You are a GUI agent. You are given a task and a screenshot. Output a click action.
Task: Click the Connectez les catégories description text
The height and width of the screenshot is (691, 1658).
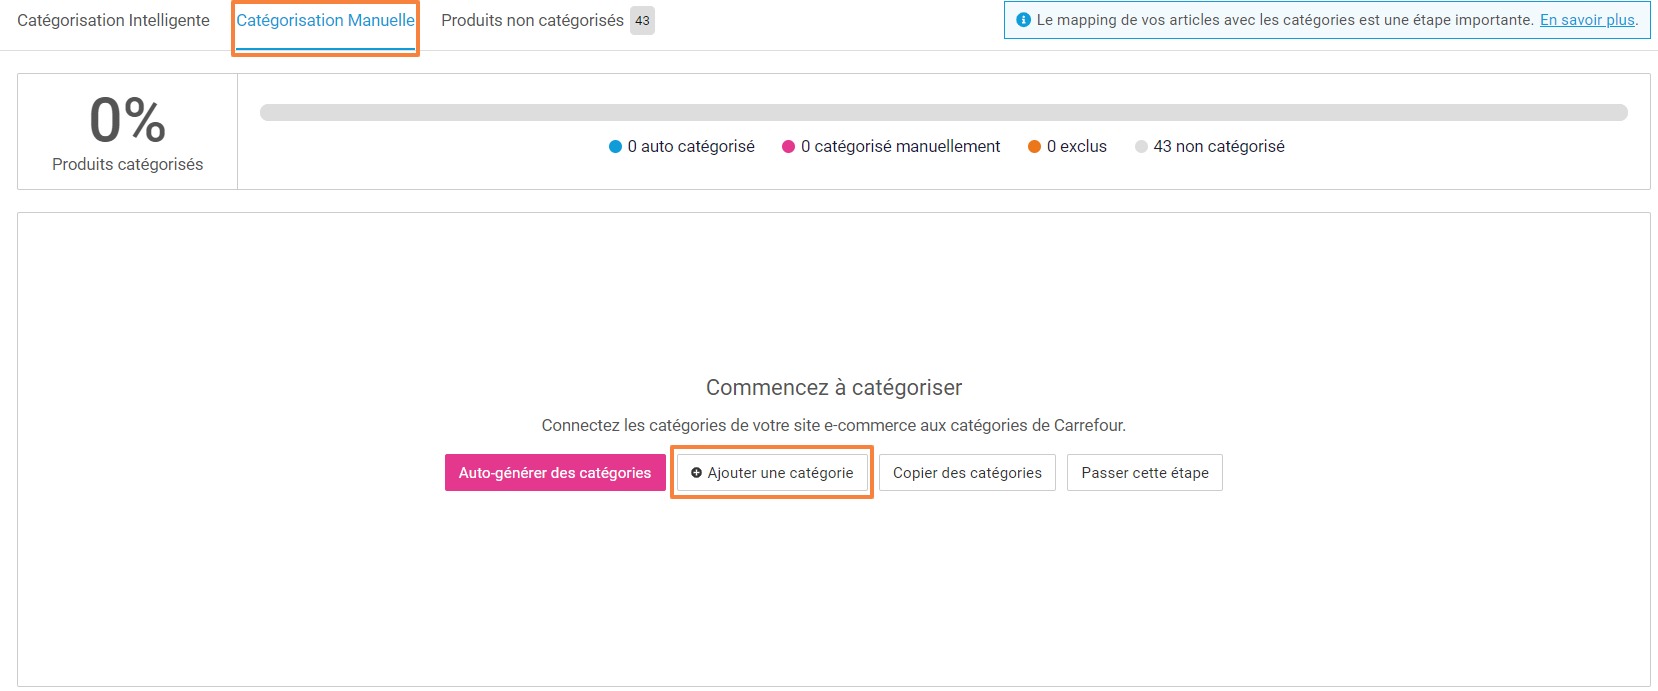point(834,425)
